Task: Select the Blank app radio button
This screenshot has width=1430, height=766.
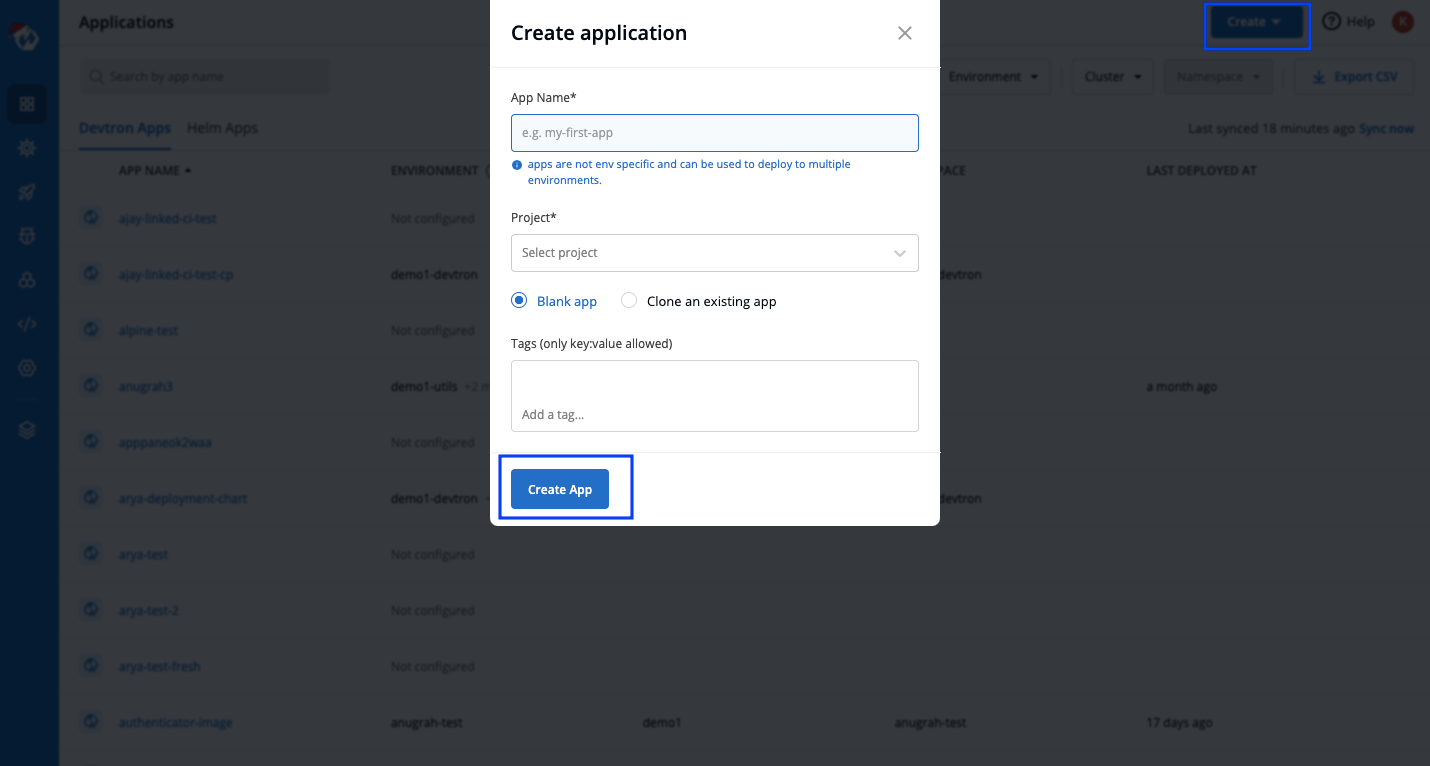Action: [519, 300]
